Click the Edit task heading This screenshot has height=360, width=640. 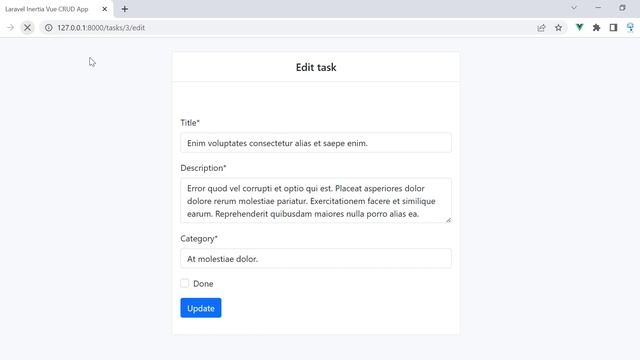[316, 67]
